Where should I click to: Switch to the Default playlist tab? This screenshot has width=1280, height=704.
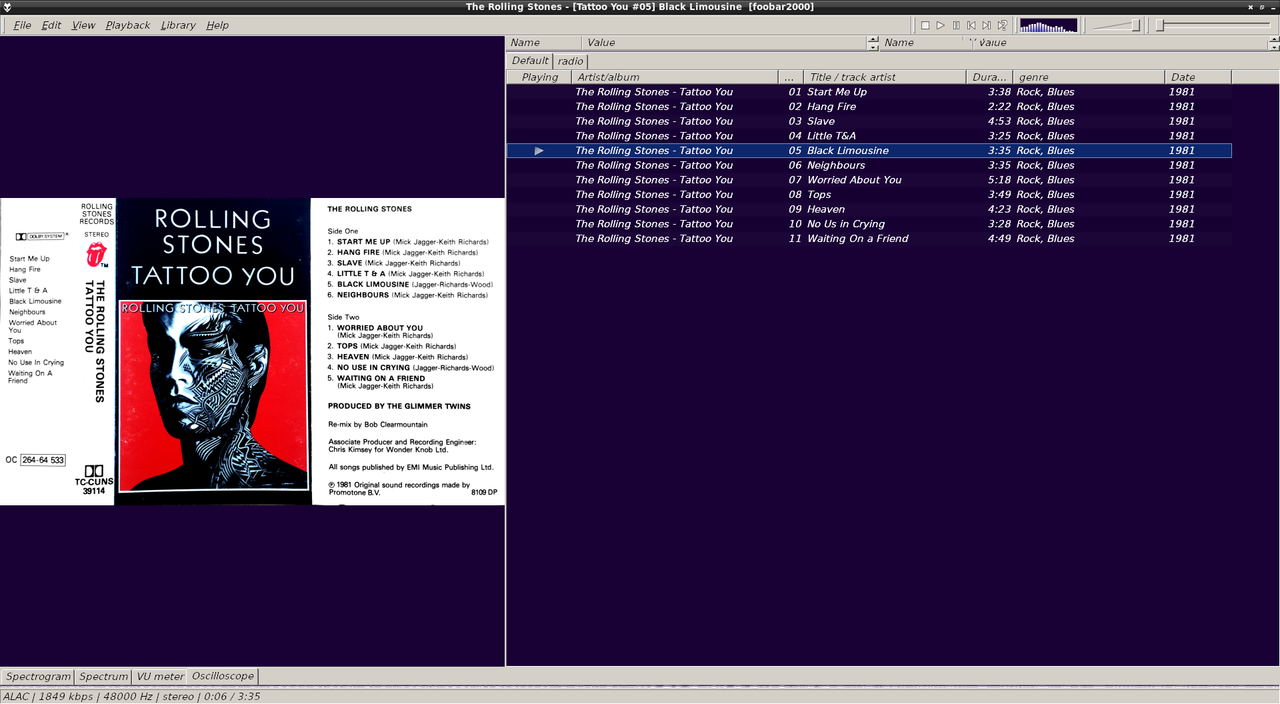pyautogui.click(x=530, y=60)
